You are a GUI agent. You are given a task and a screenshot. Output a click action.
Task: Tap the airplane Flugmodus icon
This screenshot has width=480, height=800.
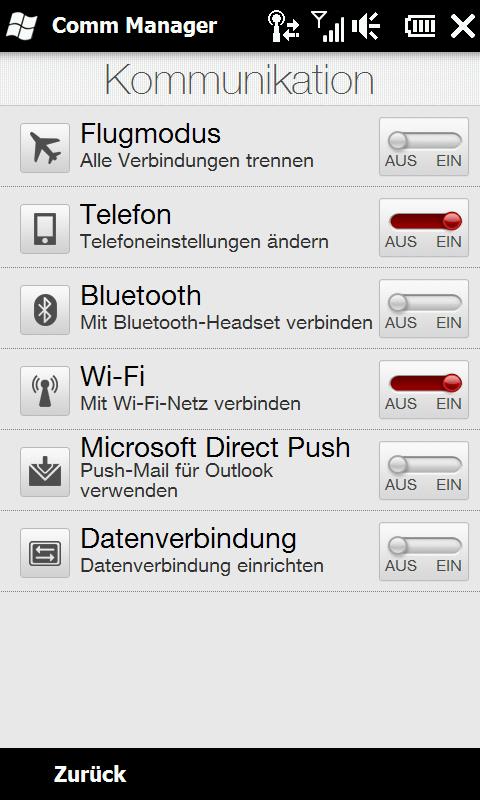click(45, 148)
